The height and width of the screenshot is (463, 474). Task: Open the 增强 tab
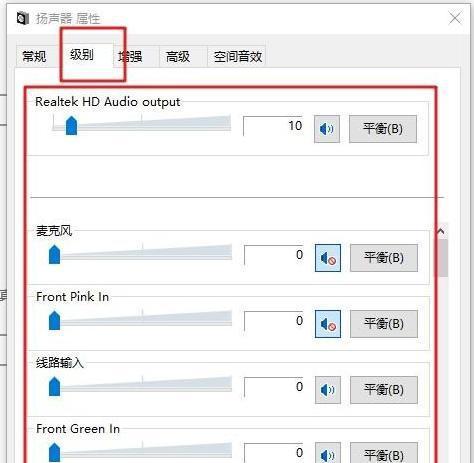click(132, 56)
